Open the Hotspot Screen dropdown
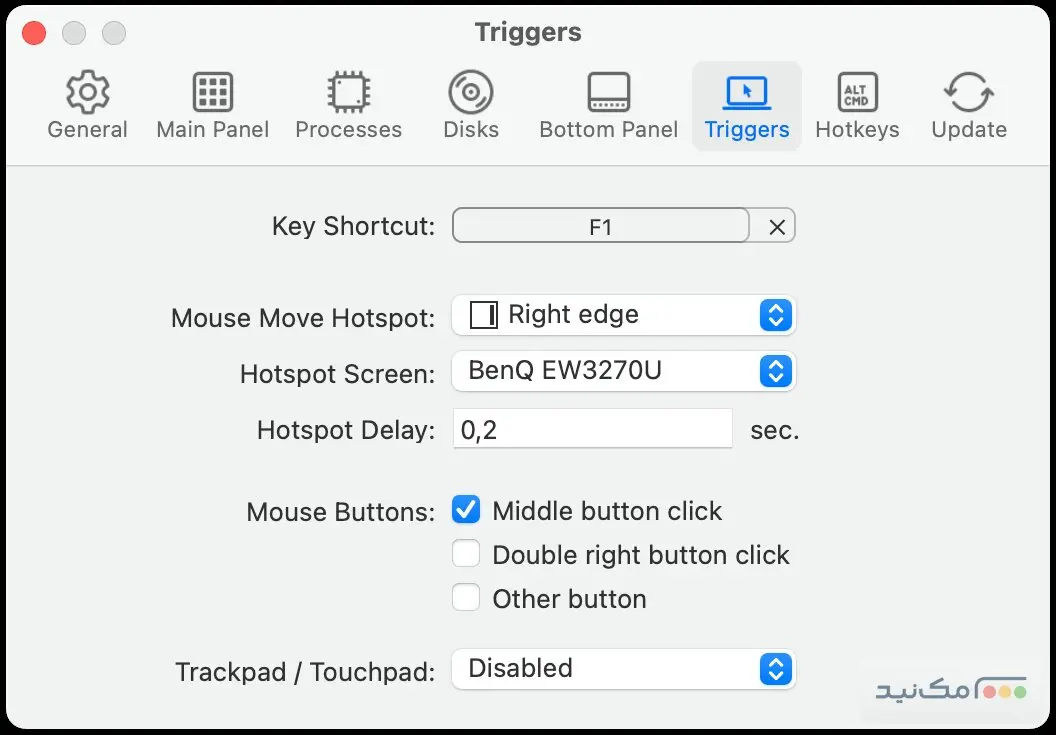 point(623,371)
